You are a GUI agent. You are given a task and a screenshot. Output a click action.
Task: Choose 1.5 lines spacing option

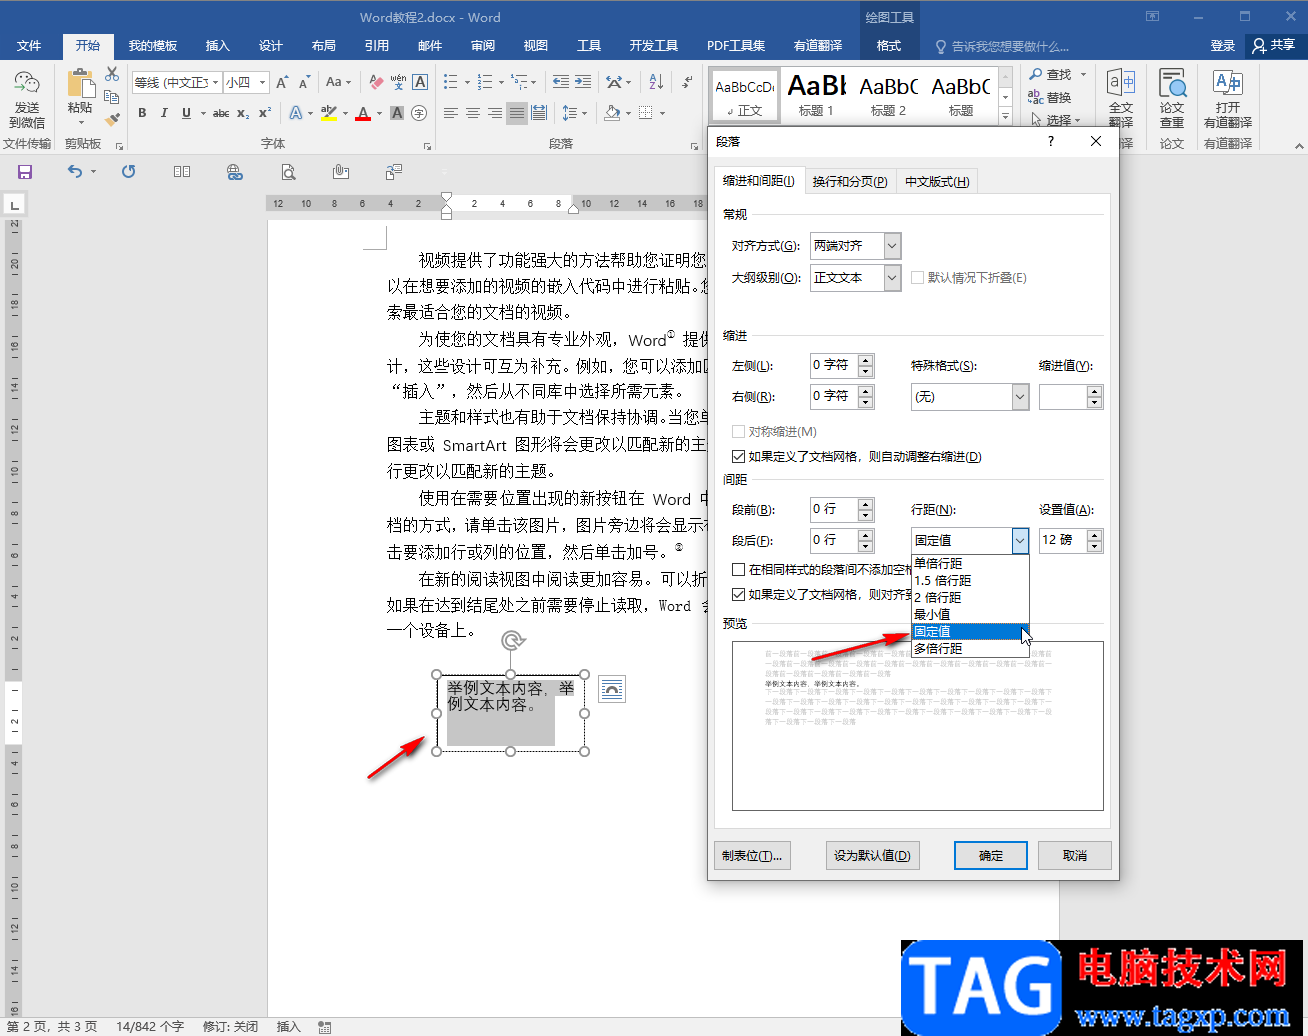coord(970,580)
